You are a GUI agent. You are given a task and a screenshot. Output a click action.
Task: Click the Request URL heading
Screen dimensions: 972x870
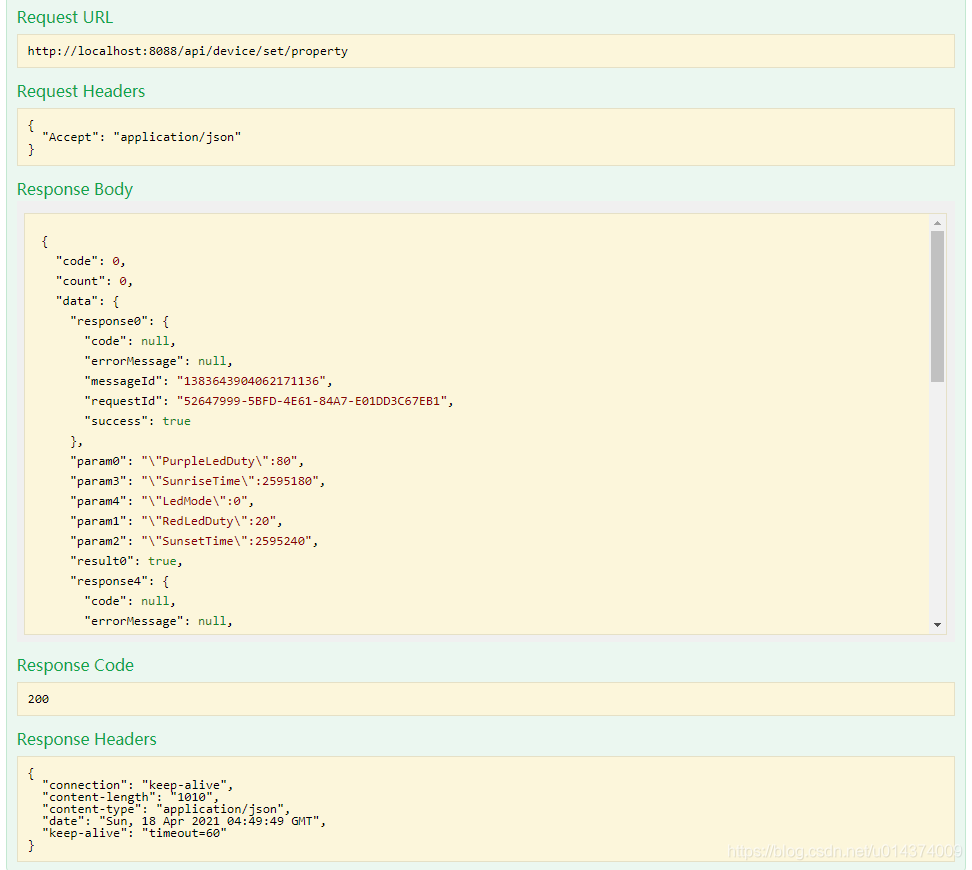click(x=65, y=17)
